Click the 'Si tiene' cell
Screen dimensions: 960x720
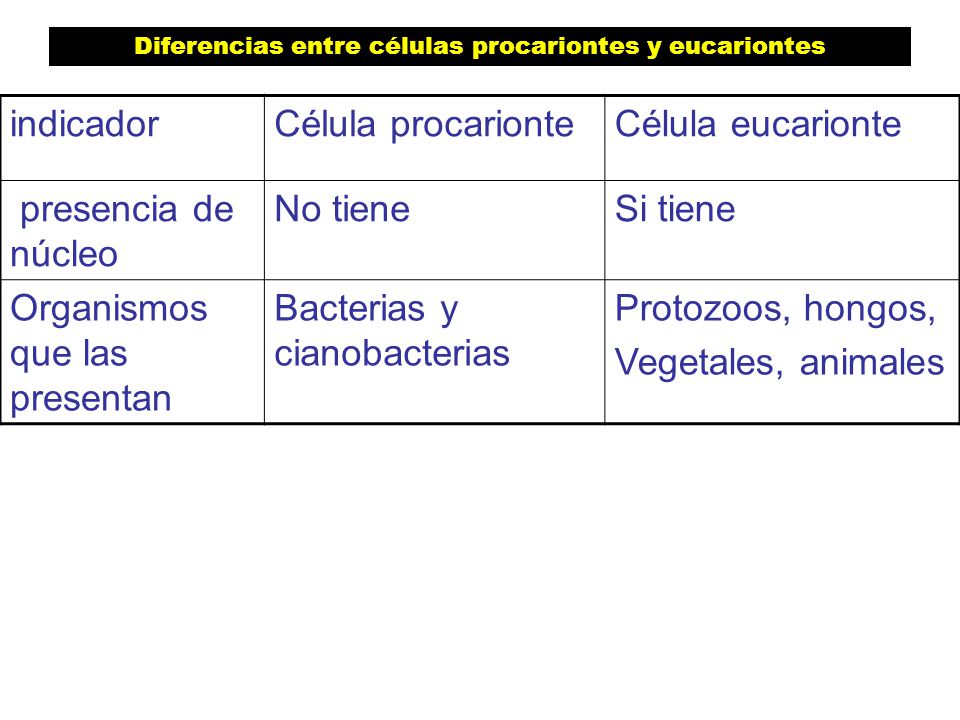pos(782,230)
